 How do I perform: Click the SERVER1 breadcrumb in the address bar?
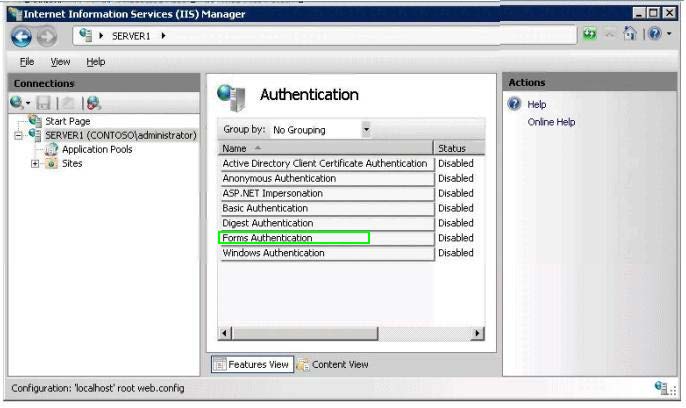pos(131,36)
